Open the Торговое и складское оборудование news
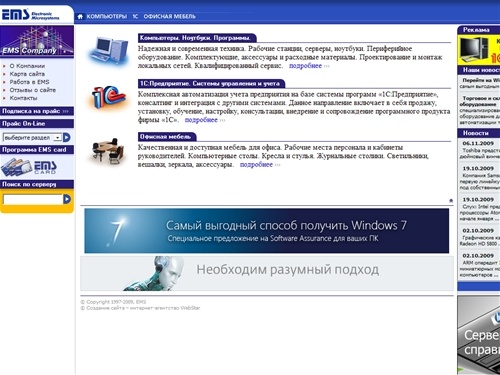This screenshot has height=375, width=500. pos(480,110)
